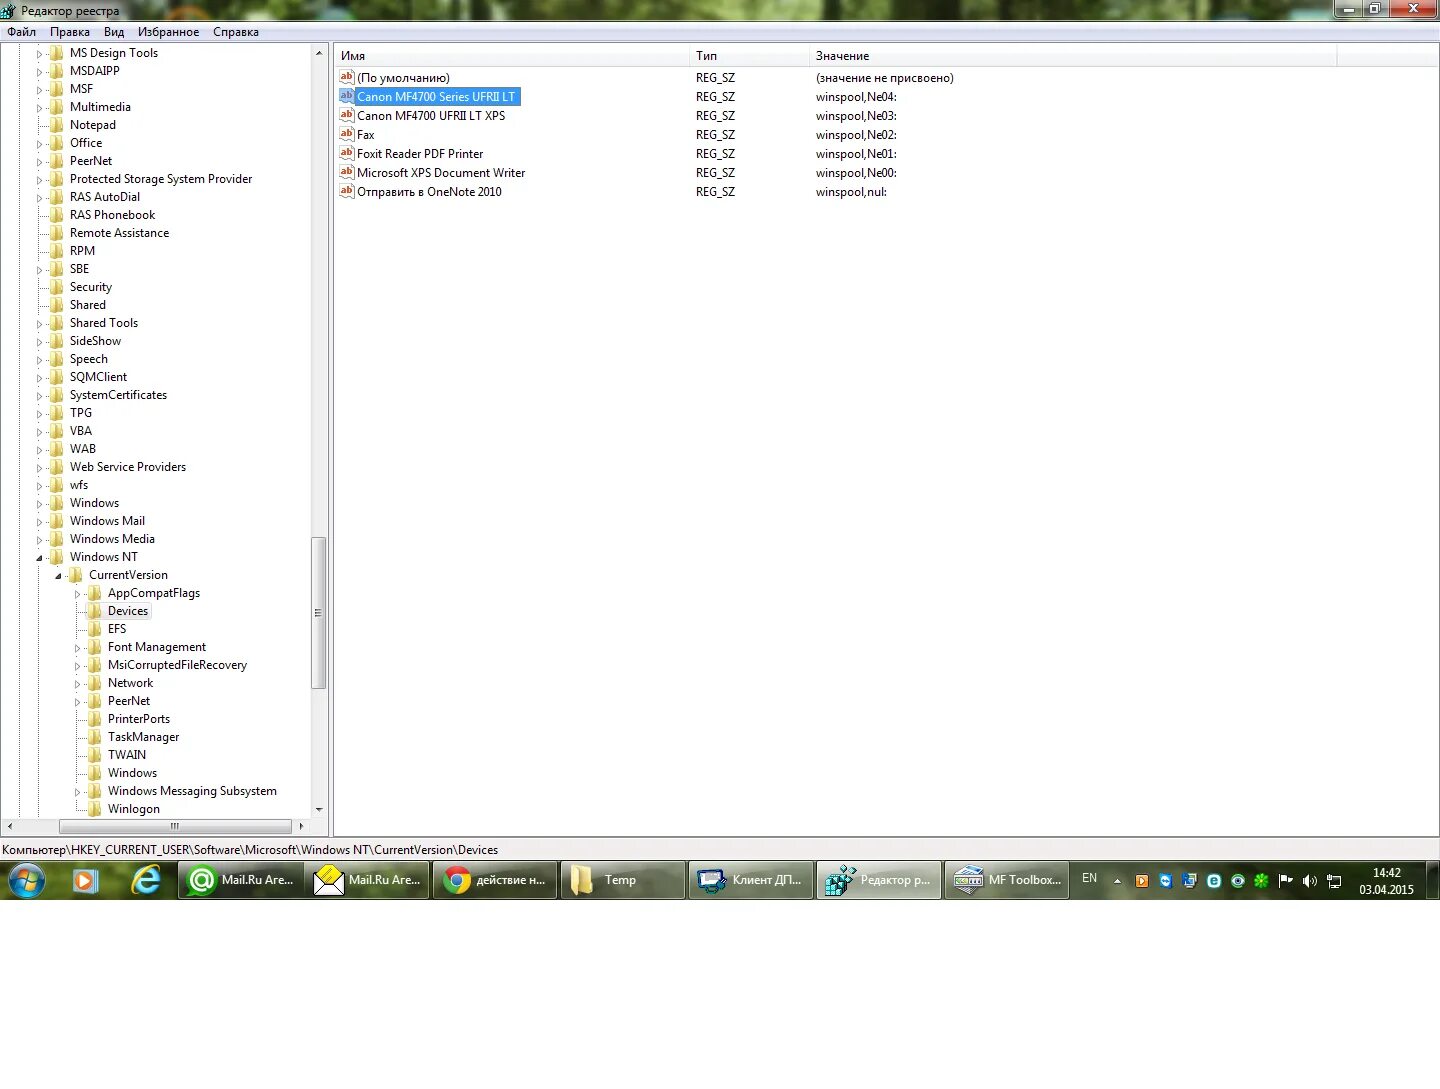
Task: Launch Internet Explorer from taskbar
Action: pos(146,880)
